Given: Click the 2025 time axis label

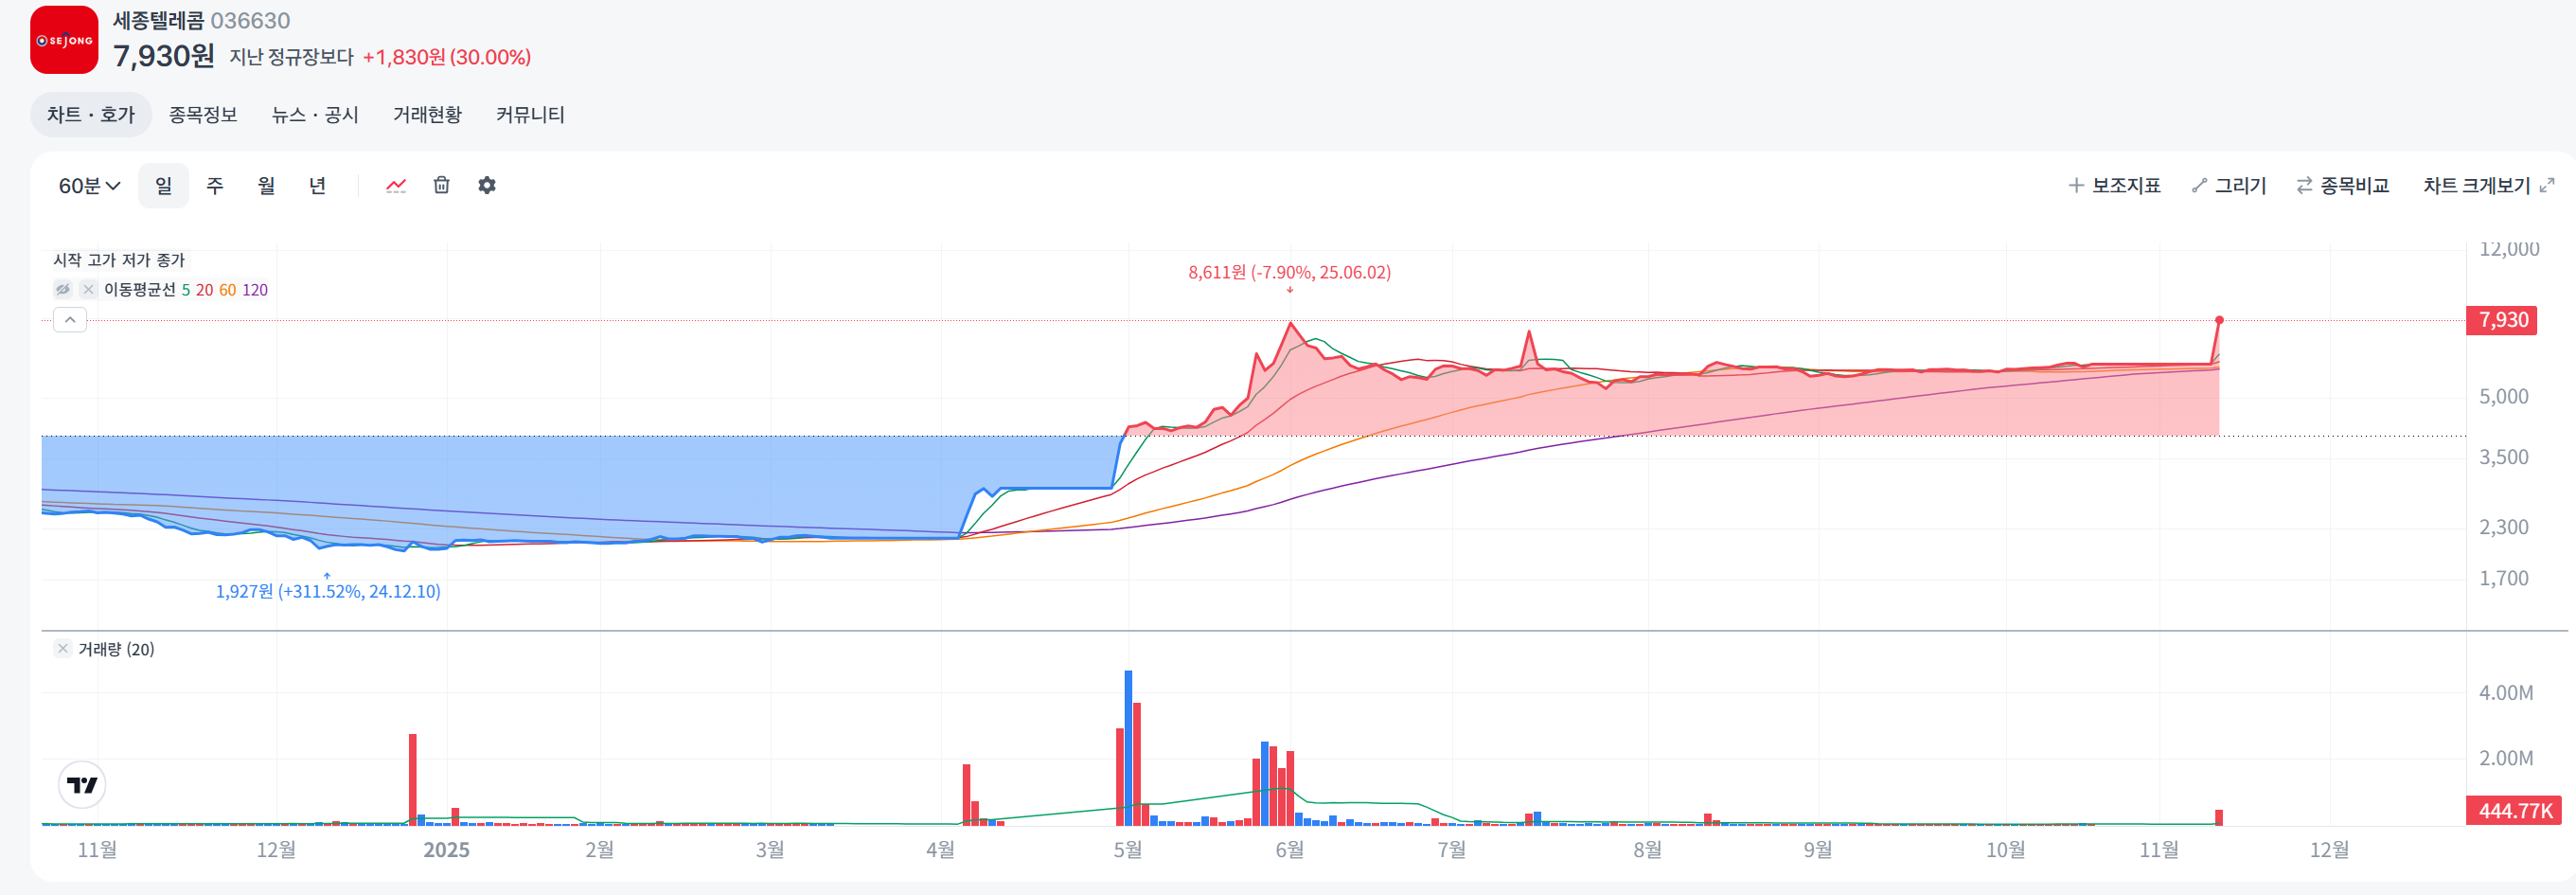Looking at the screenshot, I should pyautogui.click(x=446, y=850).
